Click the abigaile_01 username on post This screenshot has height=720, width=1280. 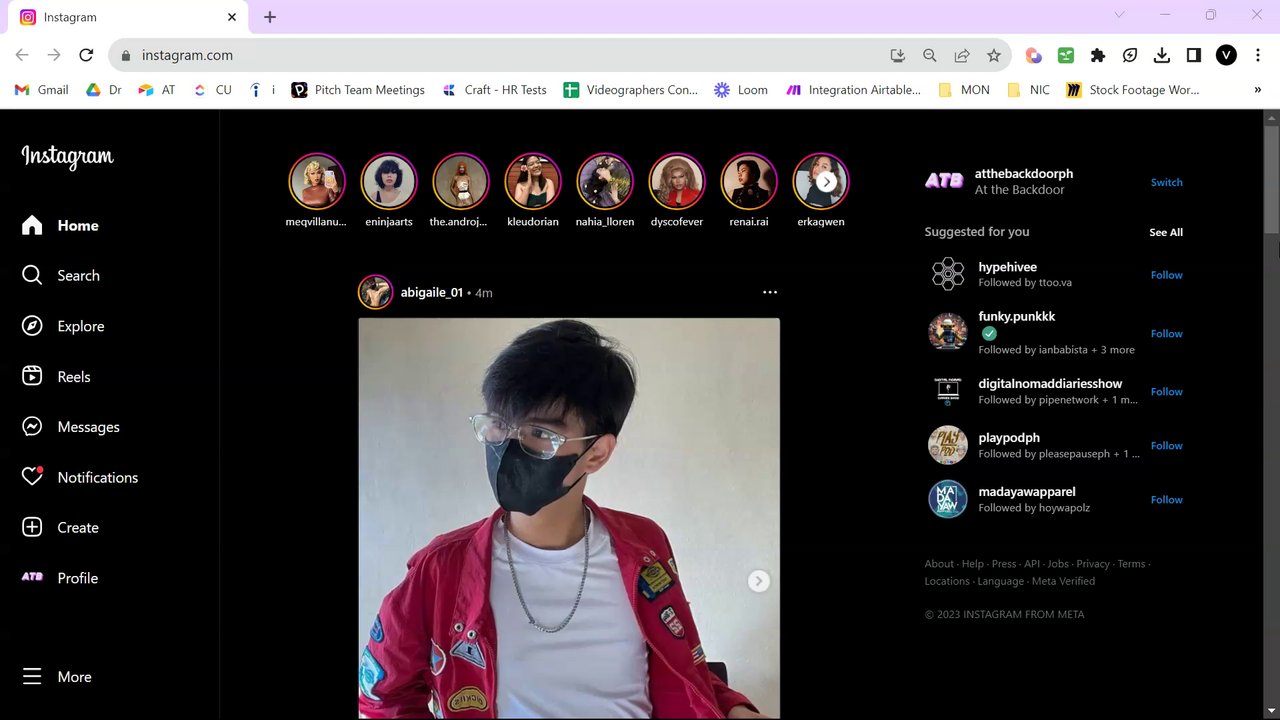click(432, 292)
